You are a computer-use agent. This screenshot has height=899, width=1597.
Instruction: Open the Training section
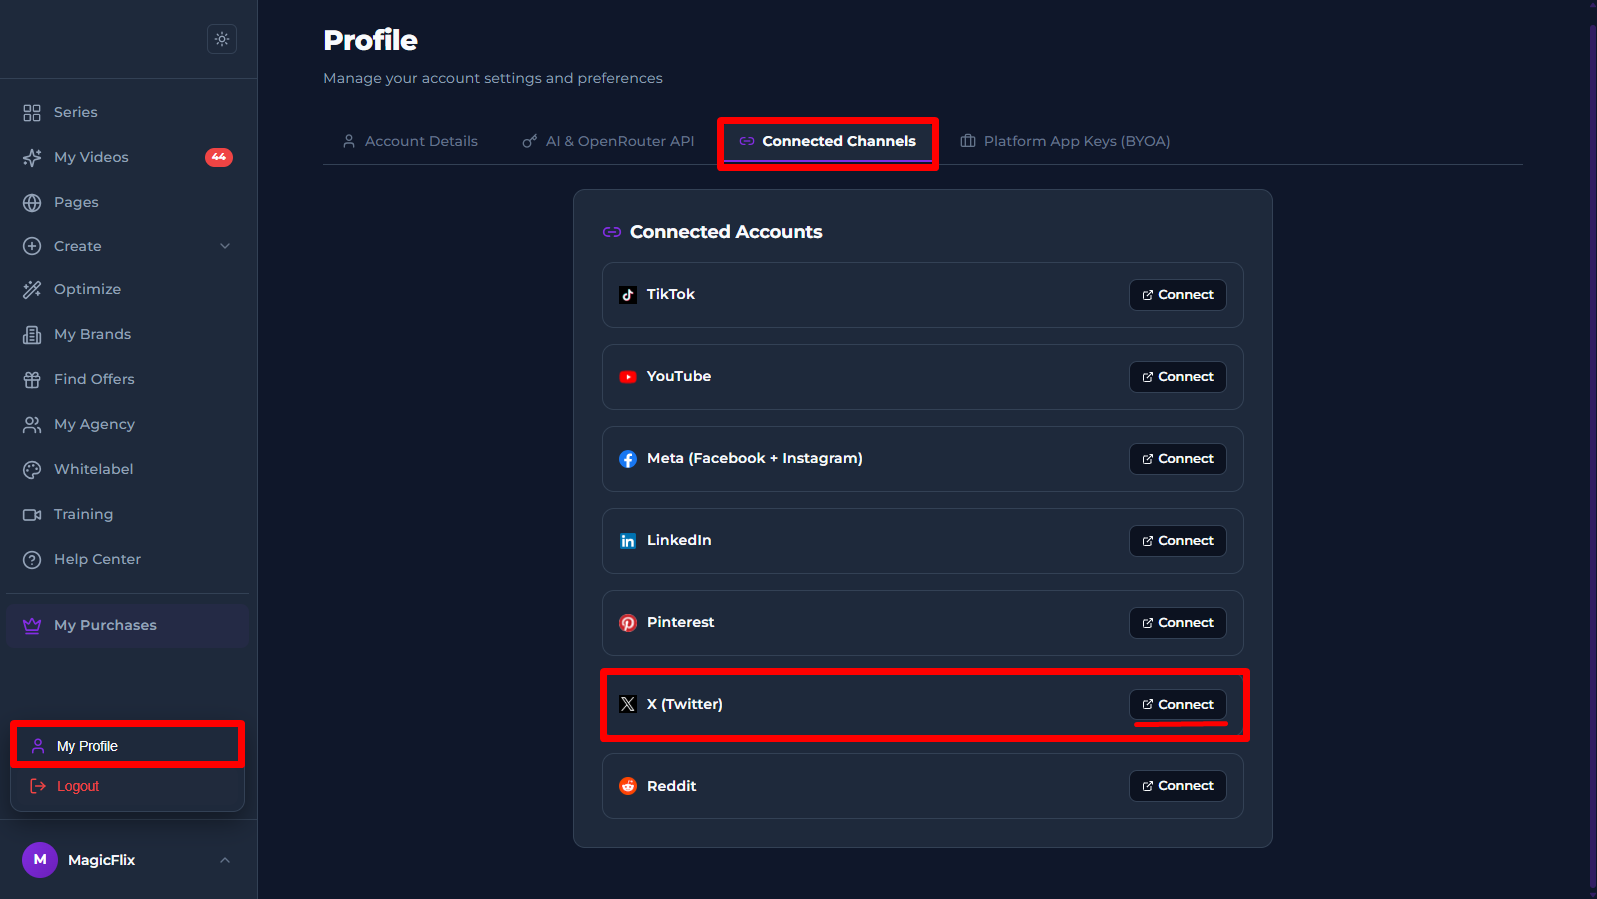tap(128, 514)
